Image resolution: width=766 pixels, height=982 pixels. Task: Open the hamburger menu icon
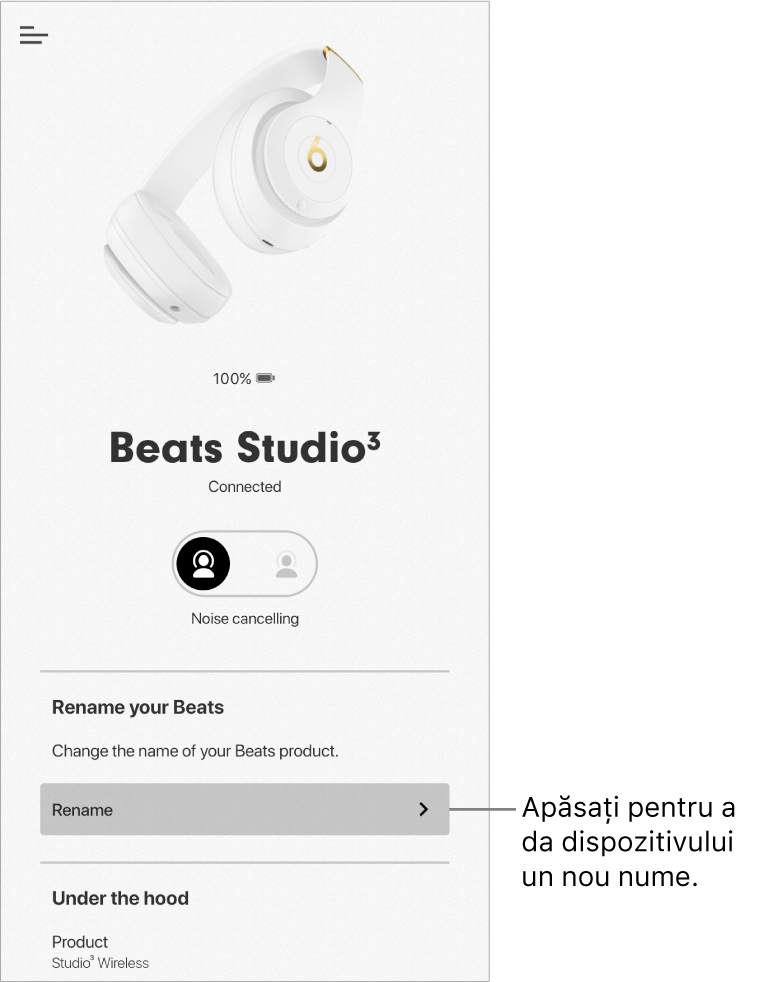[34, 35]
